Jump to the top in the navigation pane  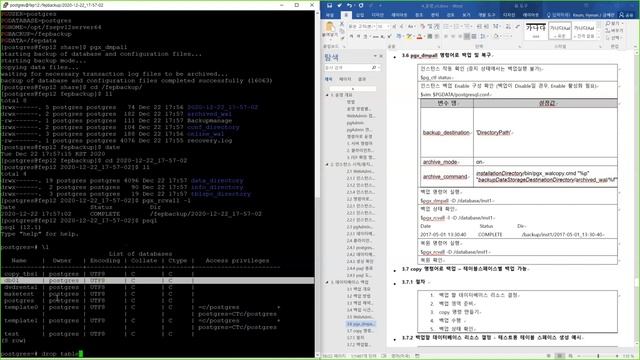click(353, 89)
